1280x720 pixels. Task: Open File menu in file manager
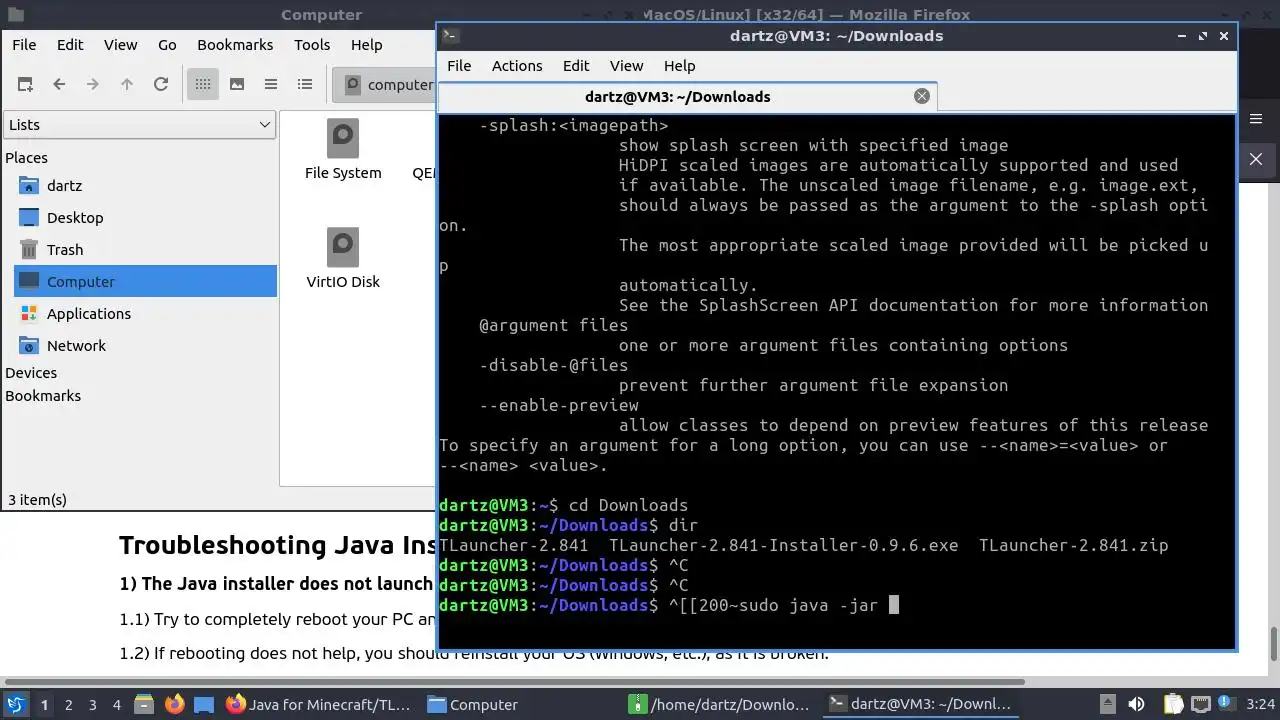coord(24,45)
